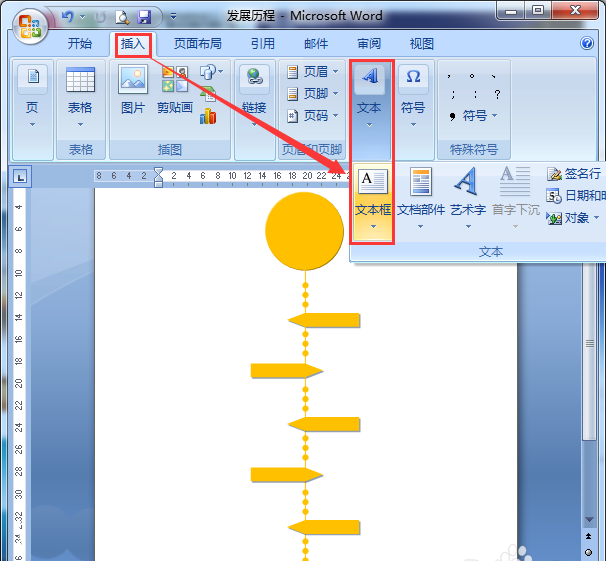
Task: Insert a chart with bar chart icon
Action: click(208, 116)
